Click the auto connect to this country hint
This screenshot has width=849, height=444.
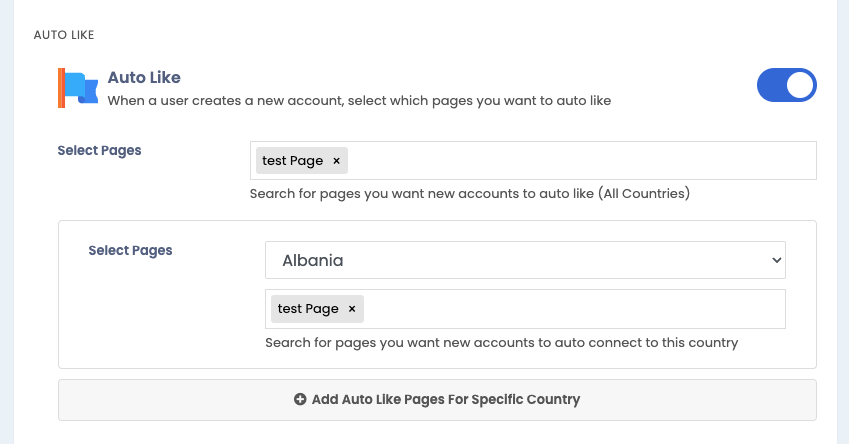(x=501, y=343)
